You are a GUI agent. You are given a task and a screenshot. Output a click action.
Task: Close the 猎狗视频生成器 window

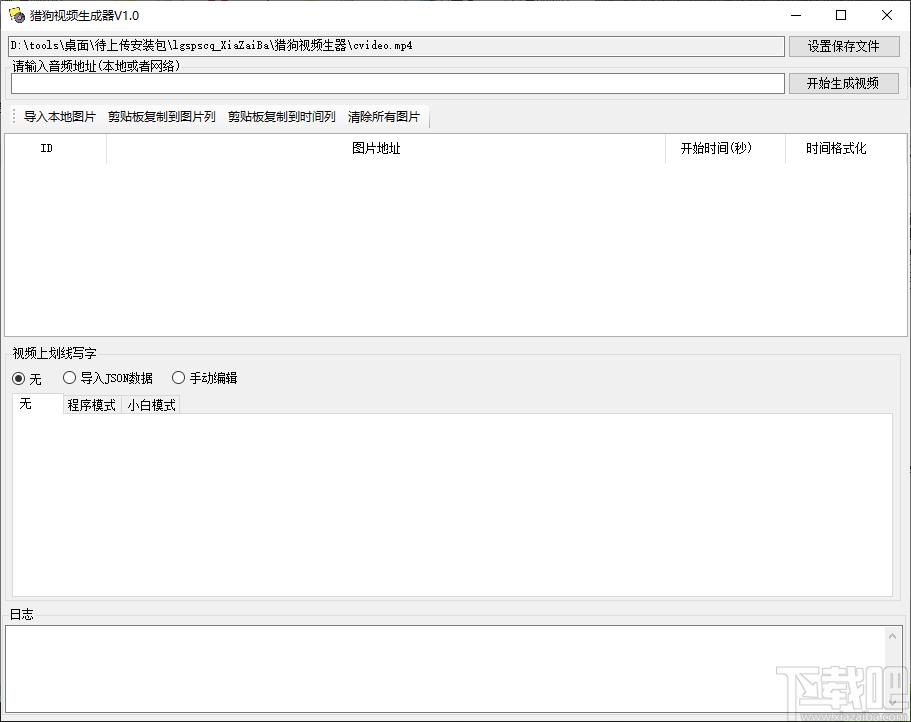(x=887, y=15)
